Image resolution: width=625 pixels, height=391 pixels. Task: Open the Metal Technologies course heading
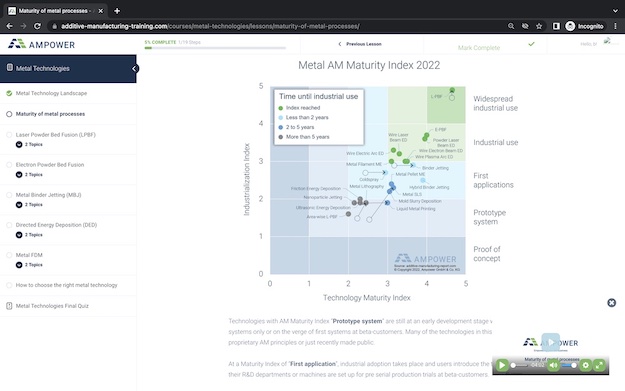pyautogui.click(x=43, y=69)
